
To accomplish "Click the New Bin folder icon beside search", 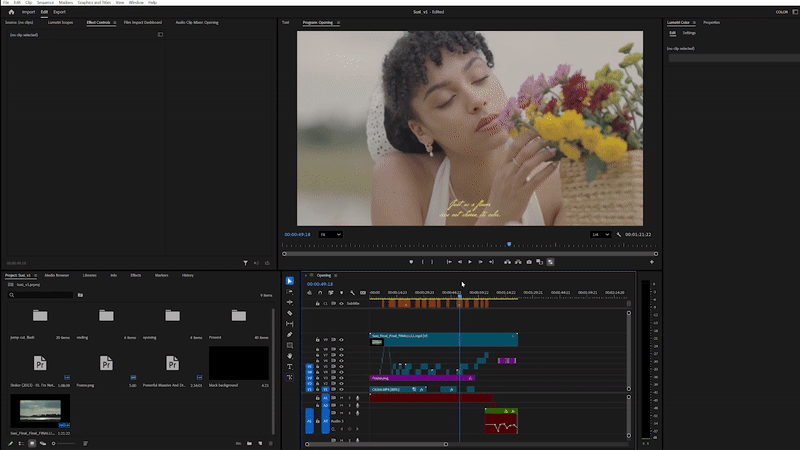I will click(80, 295).
